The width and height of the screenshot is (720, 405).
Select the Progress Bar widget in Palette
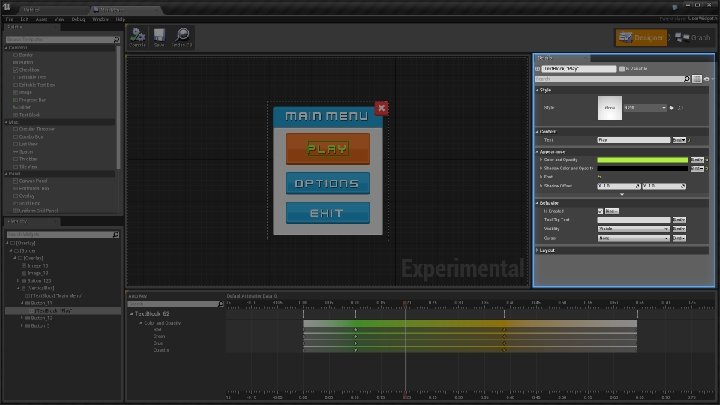(x=30, y=100)
